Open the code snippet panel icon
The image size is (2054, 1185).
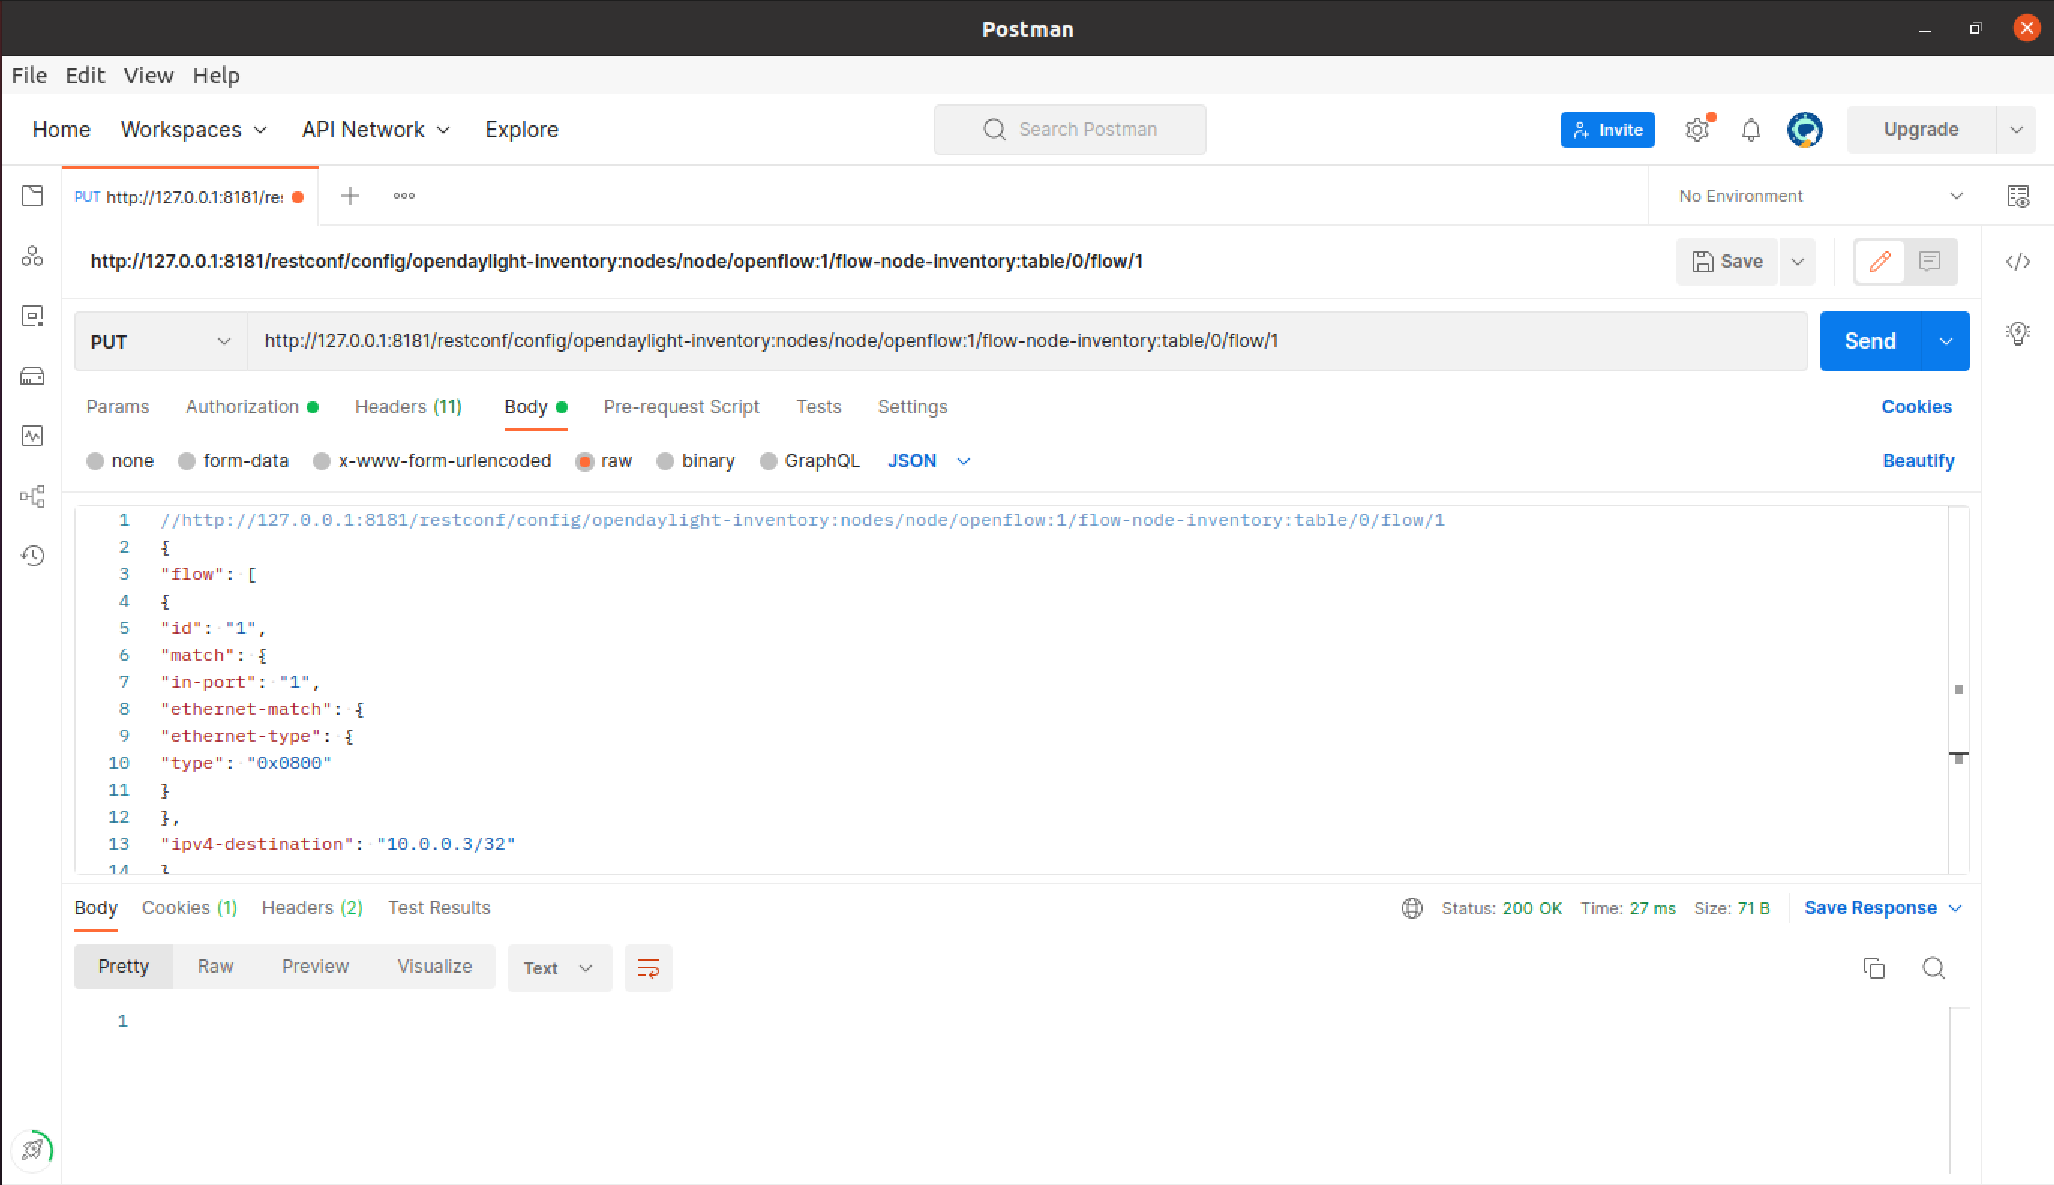[x=2017, y=262]
